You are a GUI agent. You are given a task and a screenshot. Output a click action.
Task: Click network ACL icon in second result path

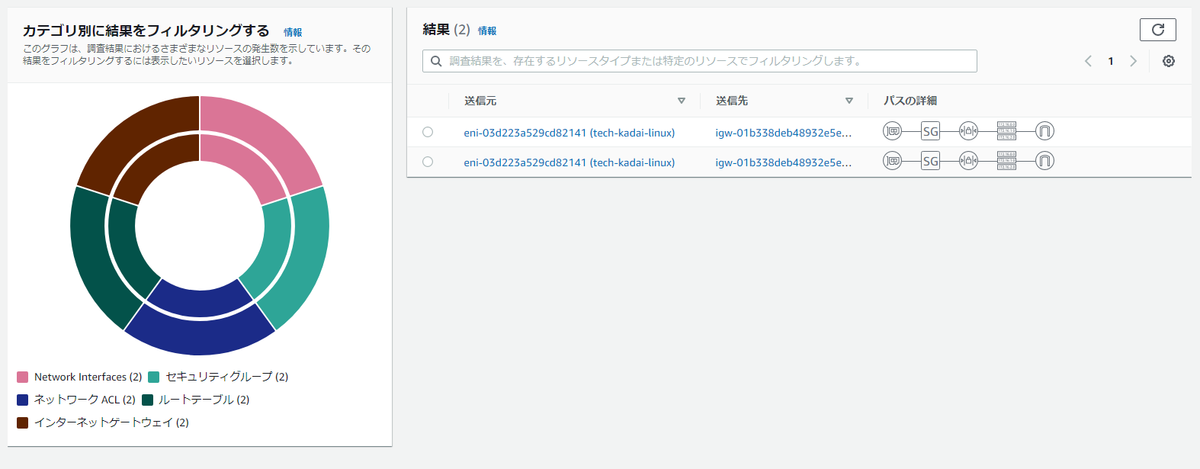click(x=968, y=161)
